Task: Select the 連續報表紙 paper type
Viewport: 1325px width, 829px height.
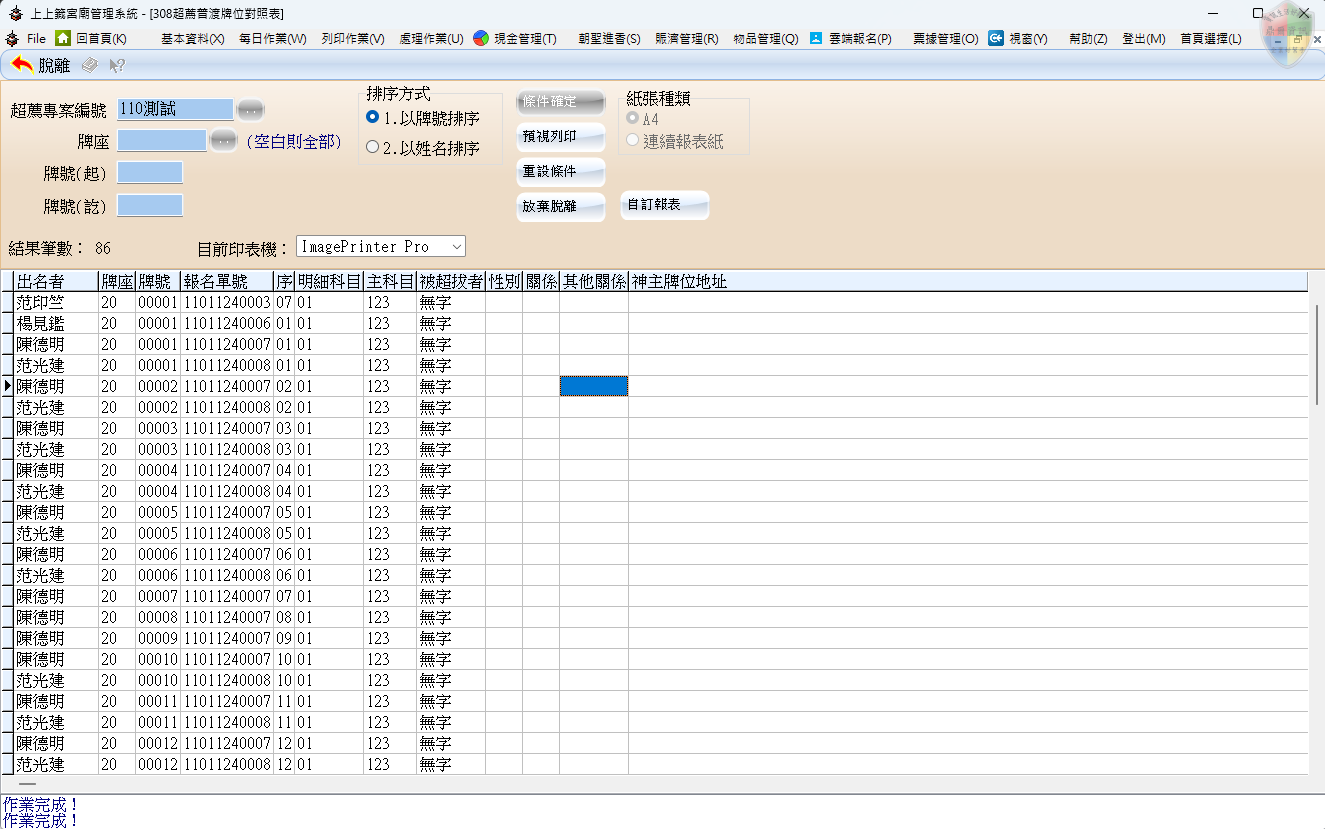Action: coord(632,141)
